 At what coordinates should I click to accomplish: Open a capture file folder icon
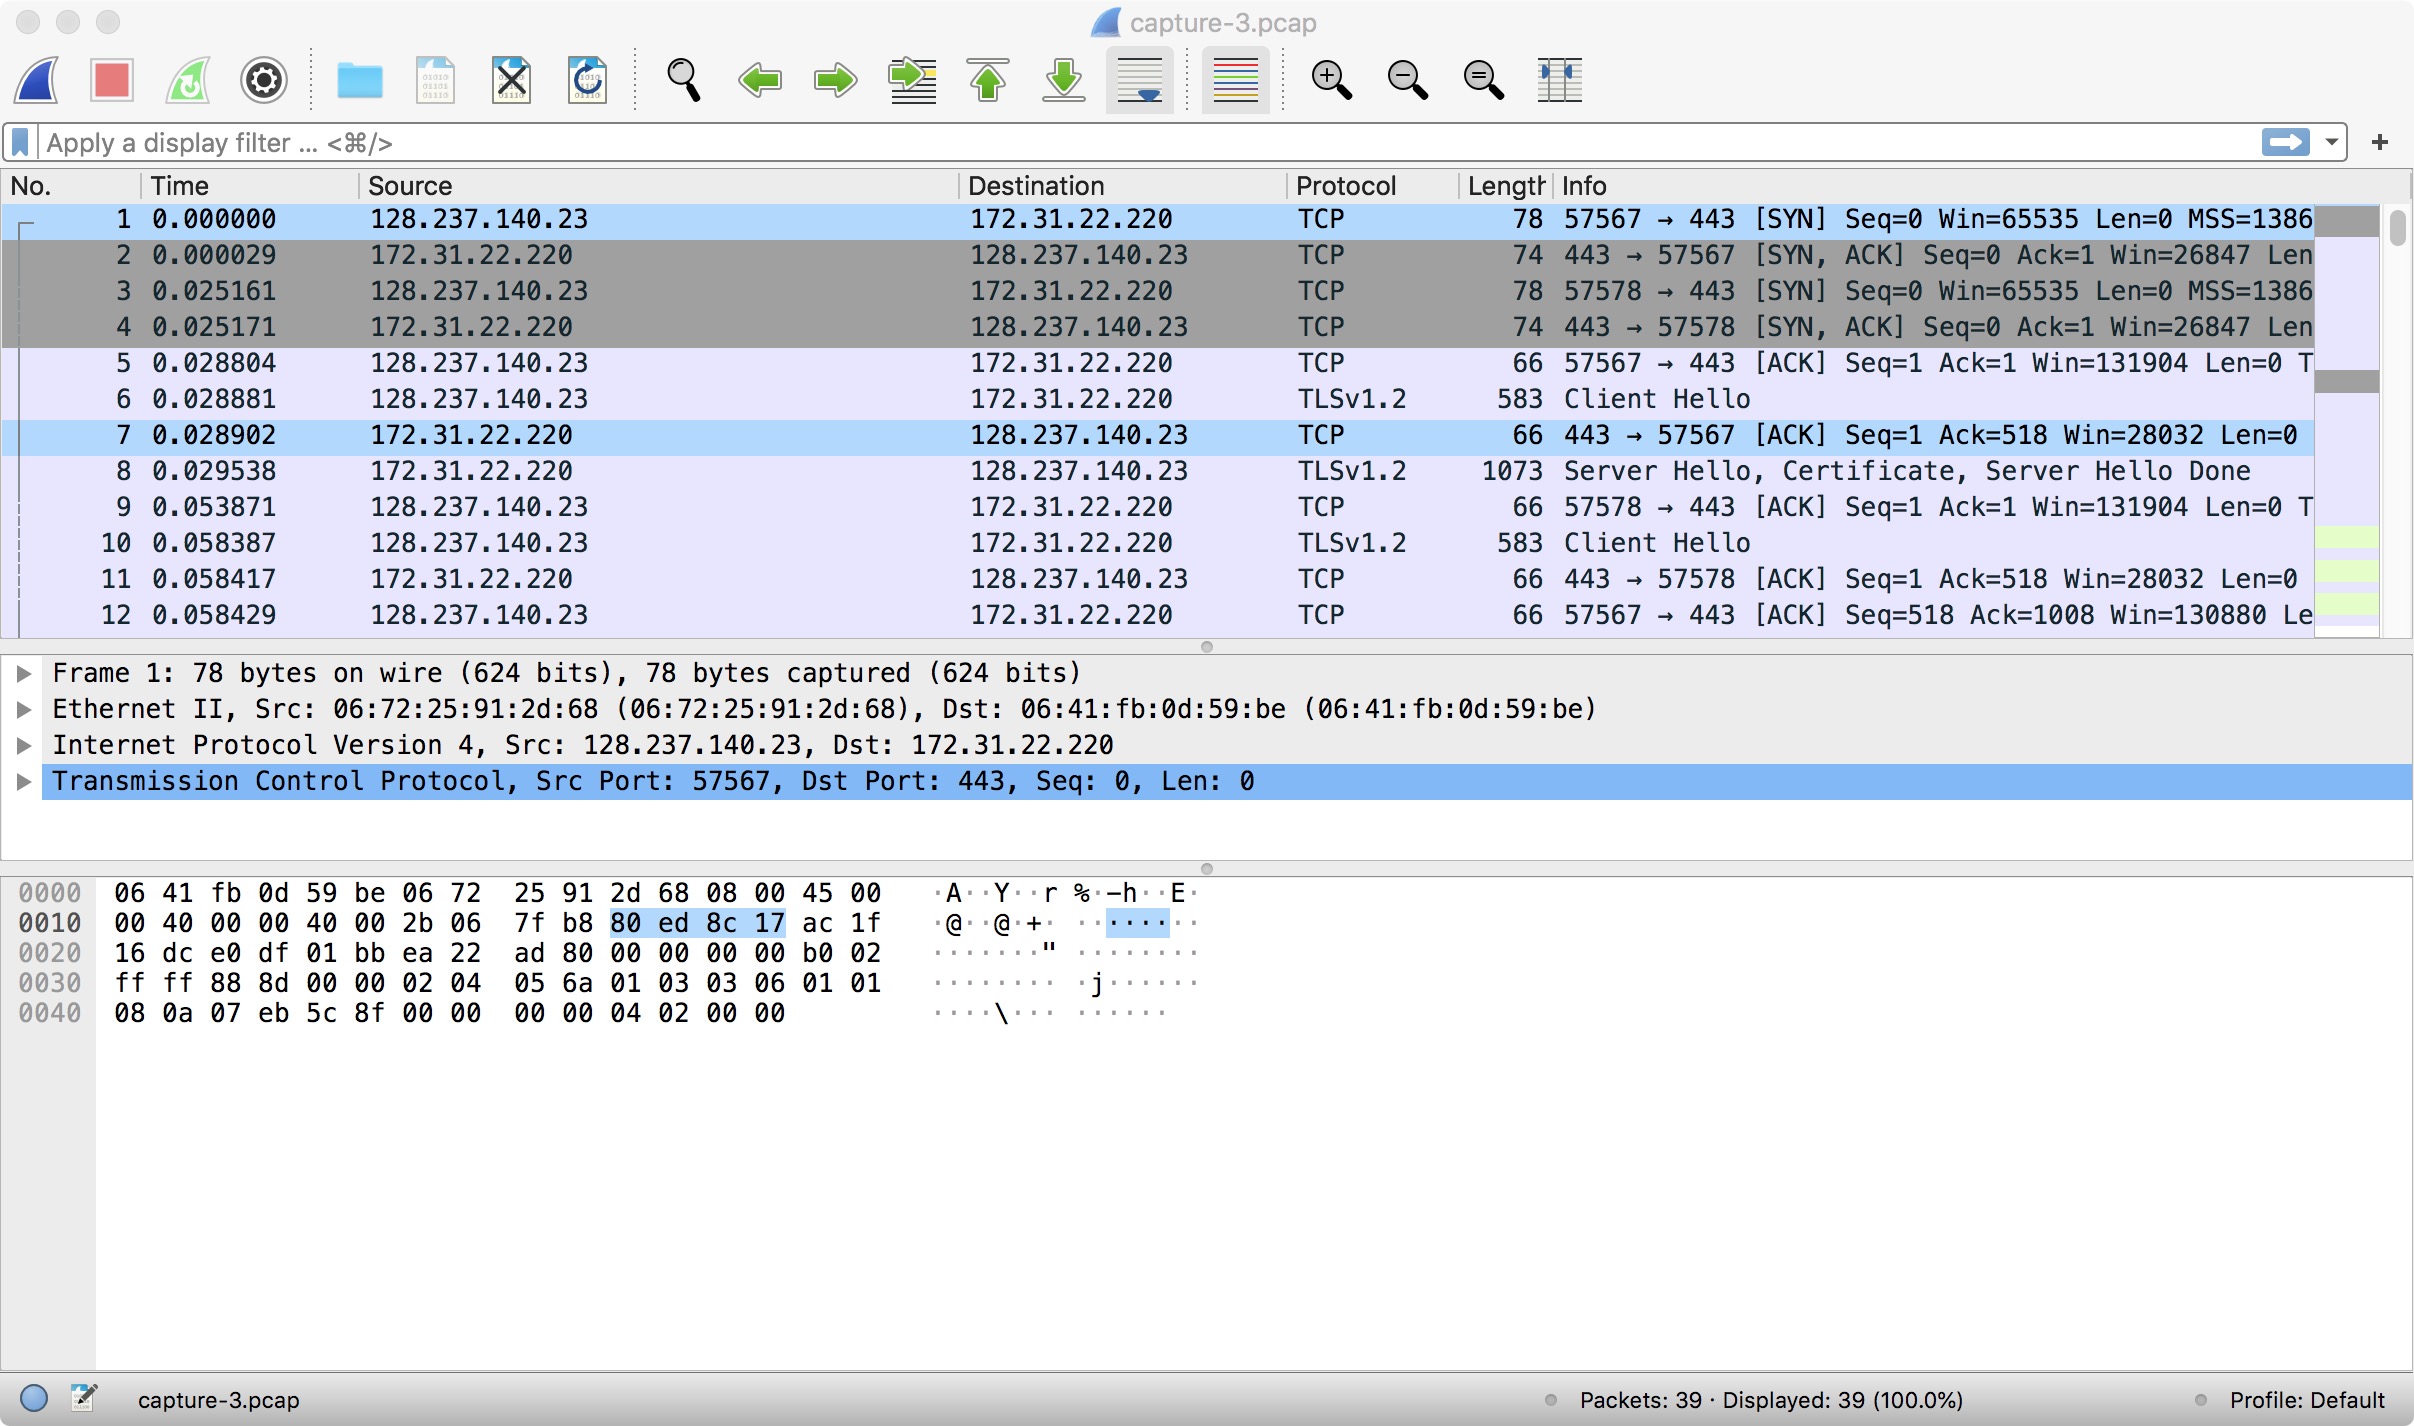[x=360, y=80]
